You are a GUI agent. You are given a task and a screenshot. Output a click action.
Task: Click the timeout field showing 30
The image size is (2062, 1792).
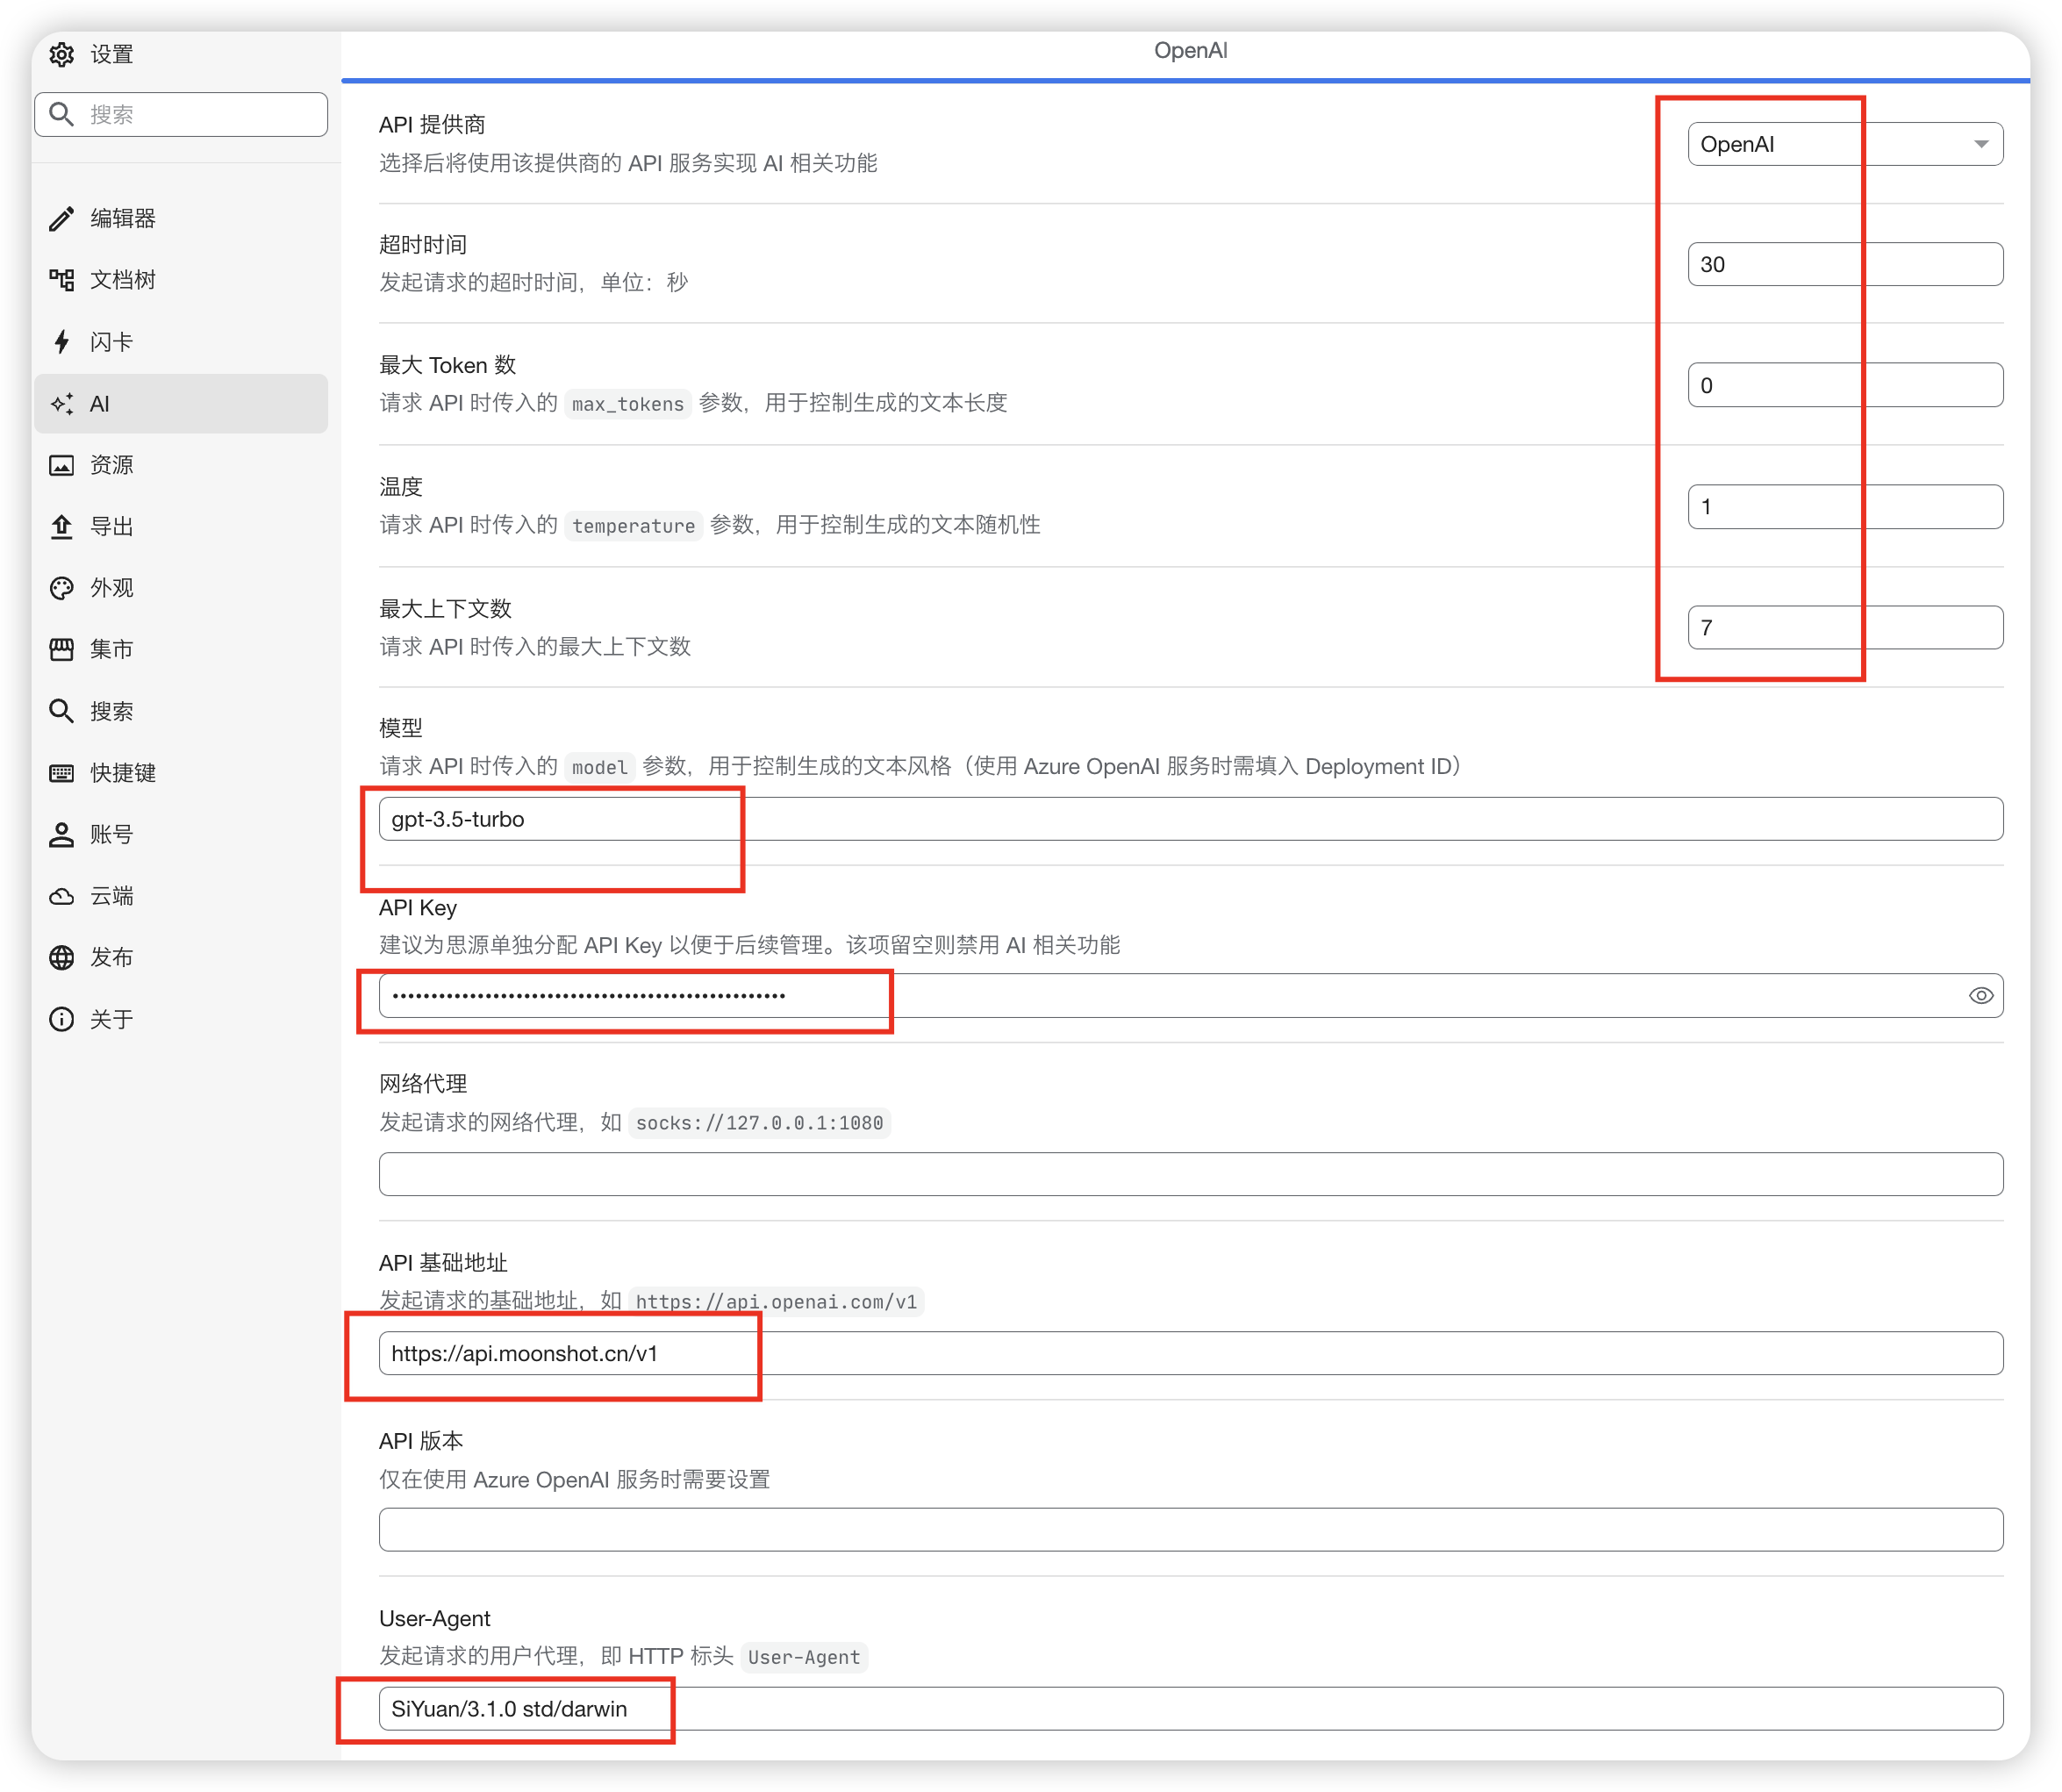(x=1844, y=264)
